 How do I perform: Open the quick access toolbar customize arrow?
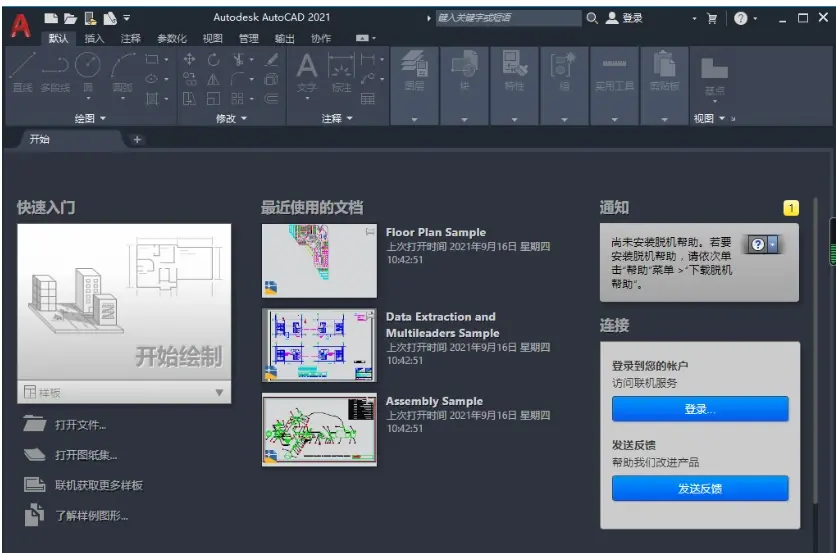[127, 18]
